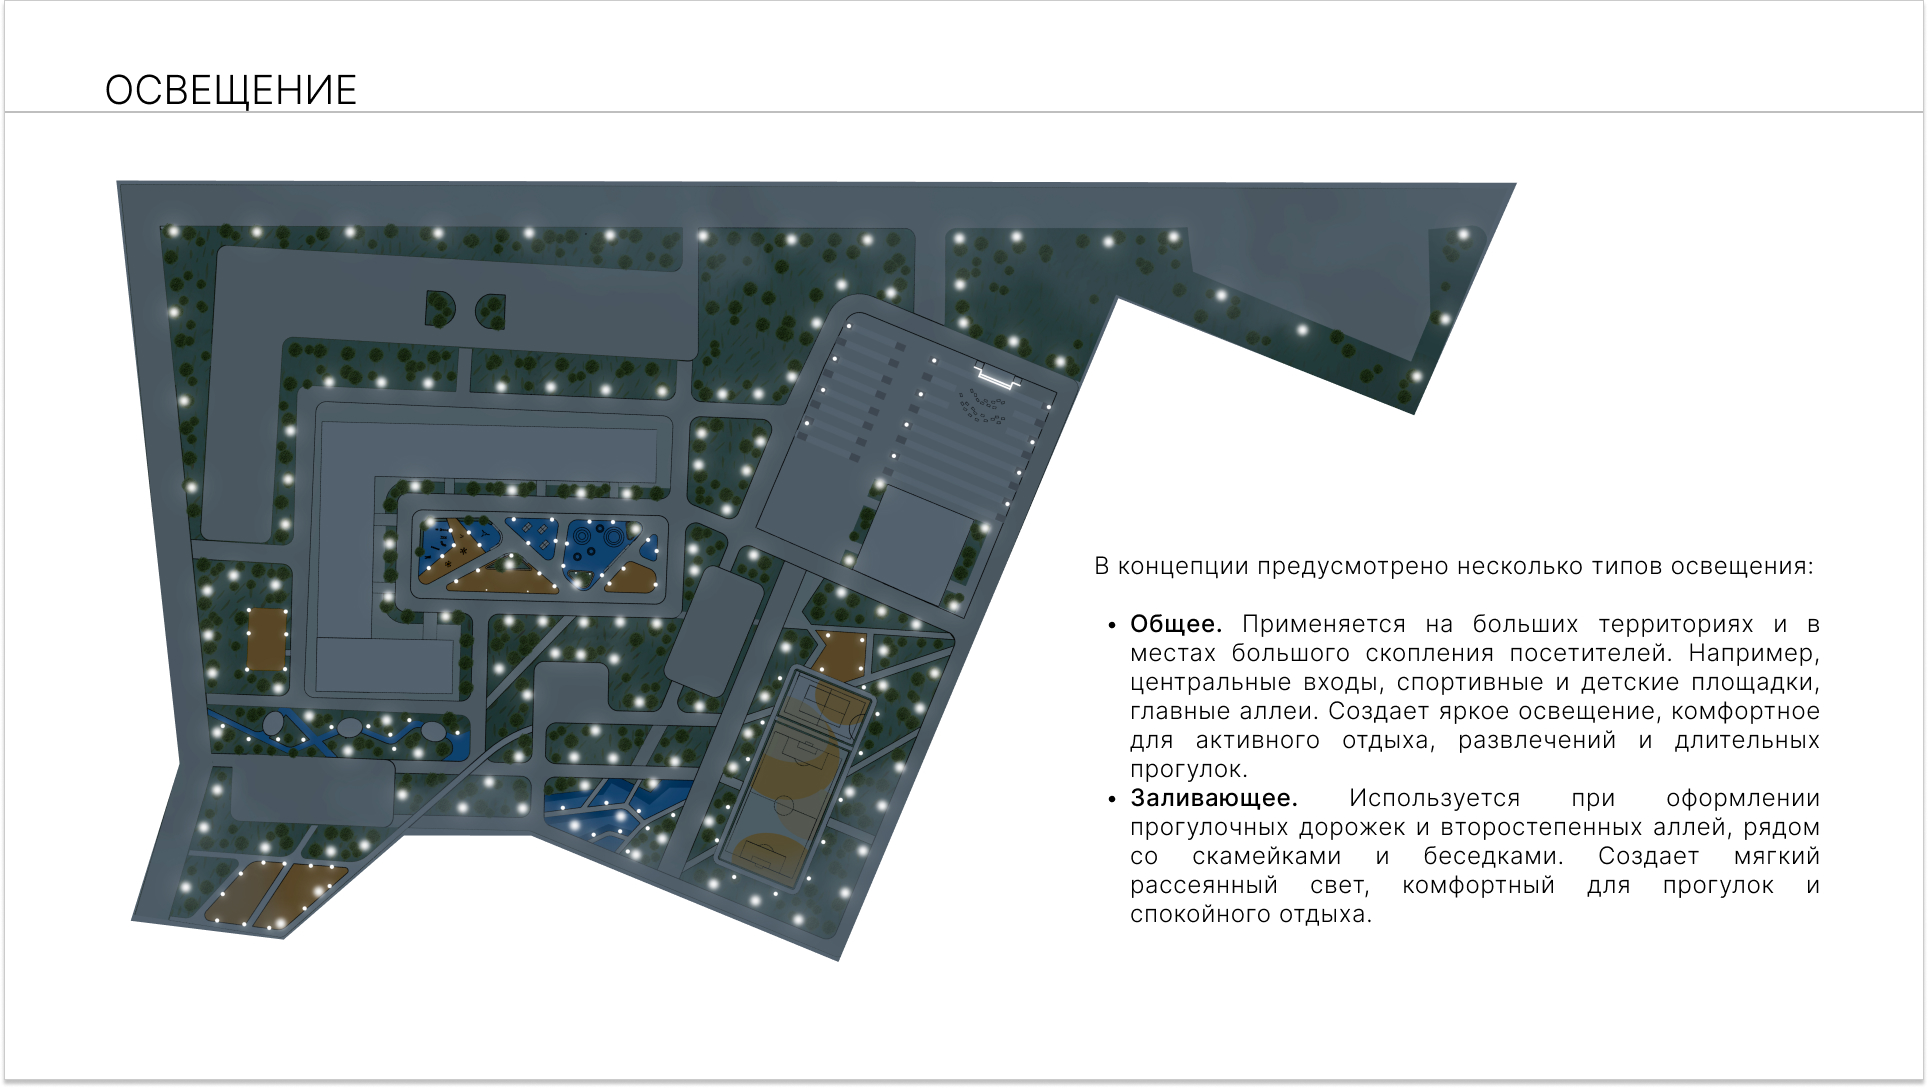The height and width of the screenshot is (1088, 1928).
Task: Click the word 'прогулок.' ending first bullet
Action: point(1189,769)
